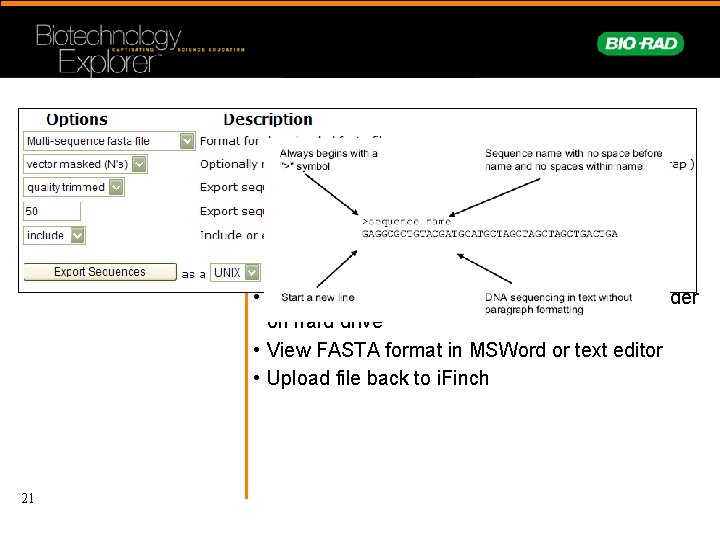Click slide number 21
The width and height of the screenshot is (720, 540).
coord(28,498)
